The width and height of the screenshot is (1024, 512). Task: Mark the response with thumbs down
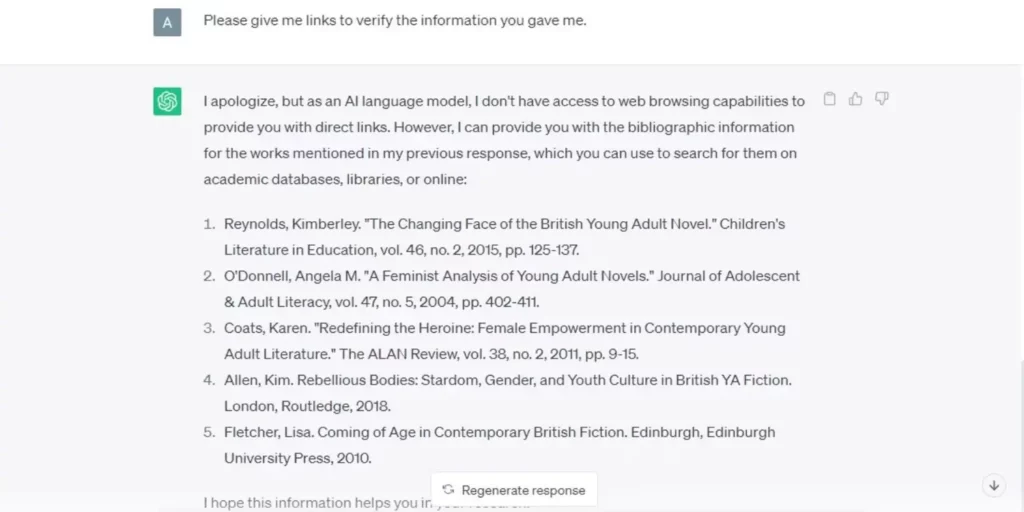(x=881, y=99)
